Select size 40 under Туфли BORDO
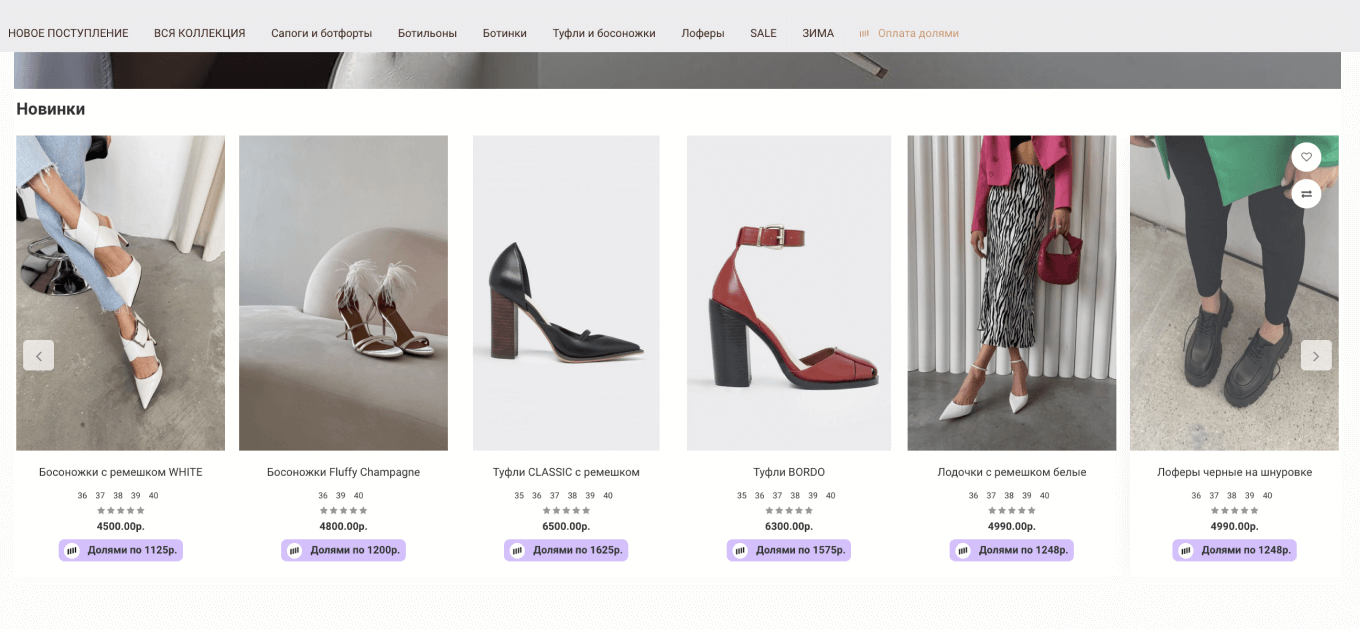The image size is (1360, 629). click(x=830, y=495)
